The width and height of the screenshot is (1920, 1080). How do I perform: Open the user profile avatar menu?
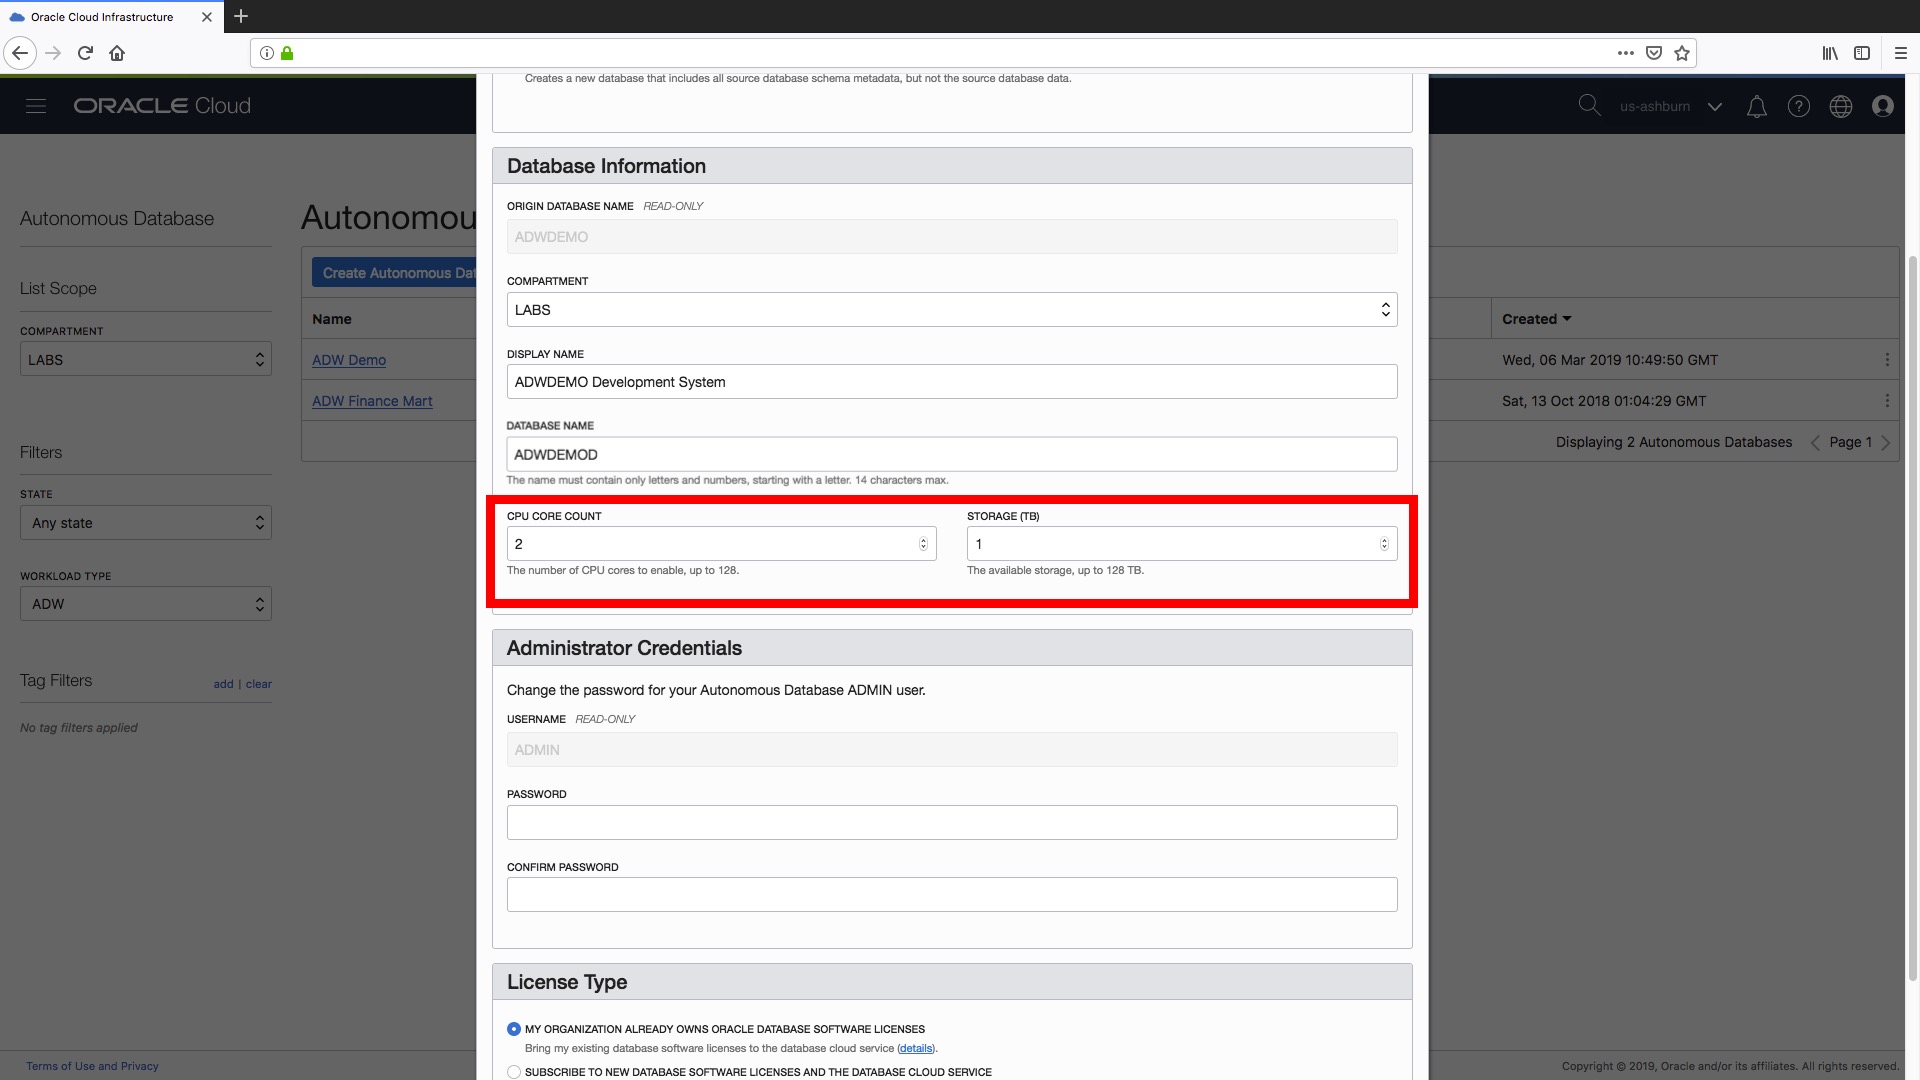[1883, 106]
